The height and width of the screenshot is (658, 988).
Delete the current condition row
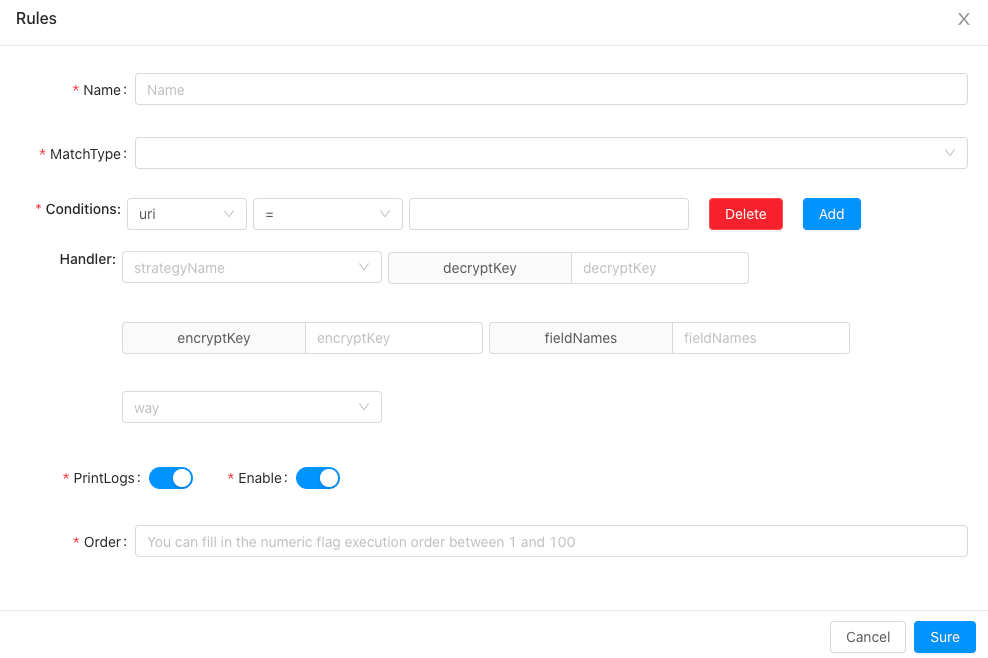(x=745, y=213)
